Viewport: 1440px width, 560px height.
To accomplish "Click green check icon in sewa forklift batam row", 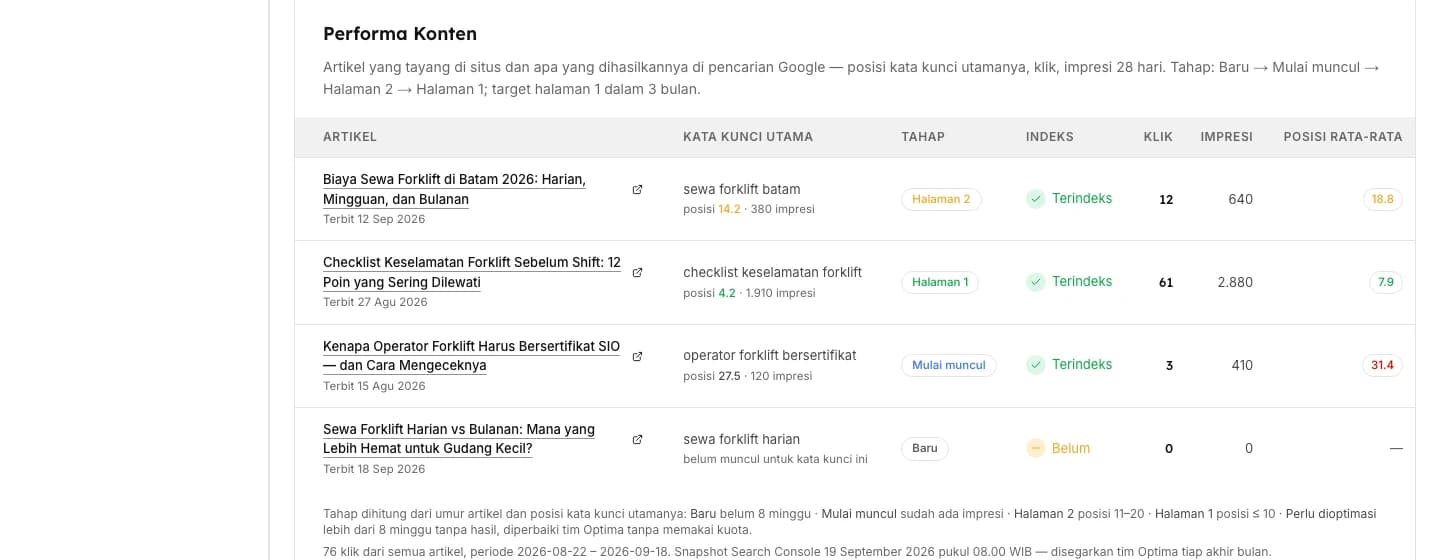I will [1036, 199].
